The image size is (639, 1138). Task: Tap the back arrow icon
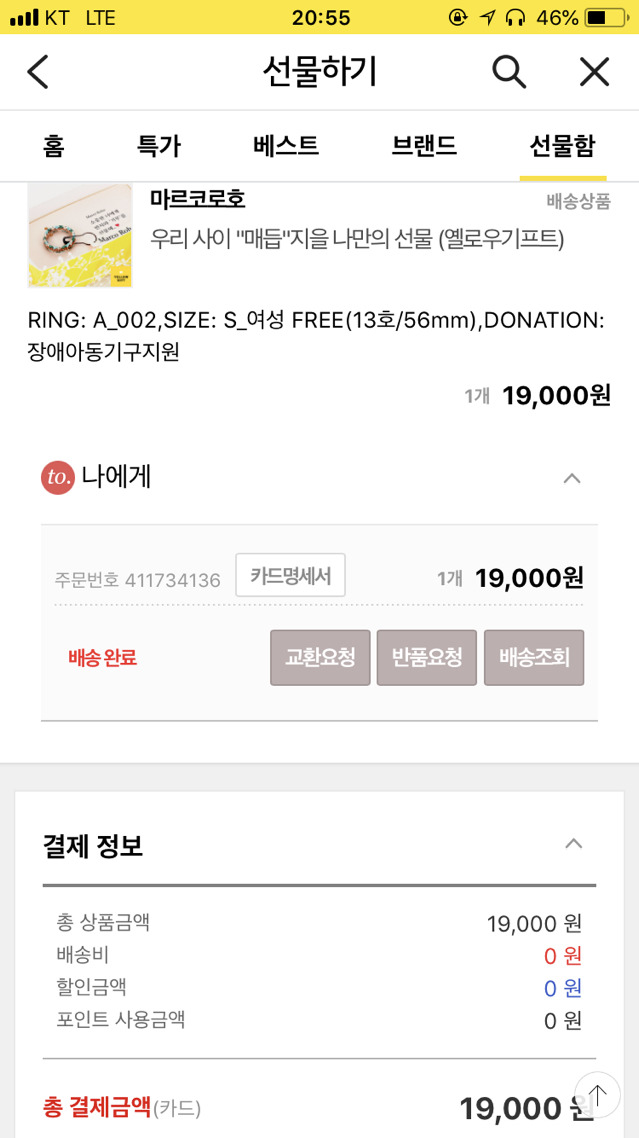[38, 72]
